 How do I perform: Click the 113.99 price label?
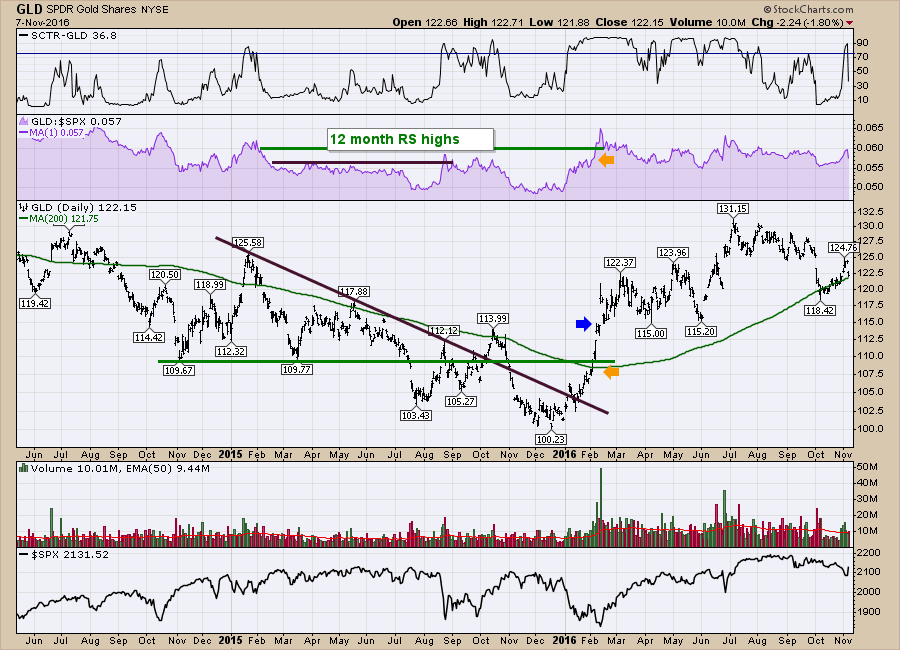[x=492, y=319]
